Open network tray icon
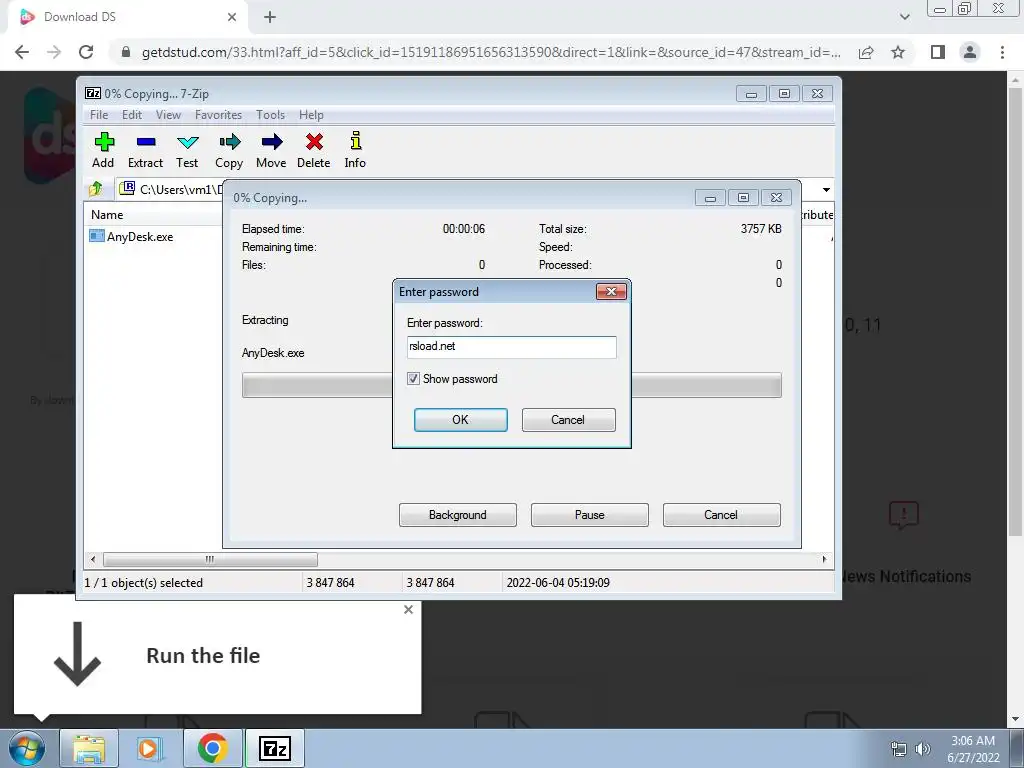 tap(899, 749)
